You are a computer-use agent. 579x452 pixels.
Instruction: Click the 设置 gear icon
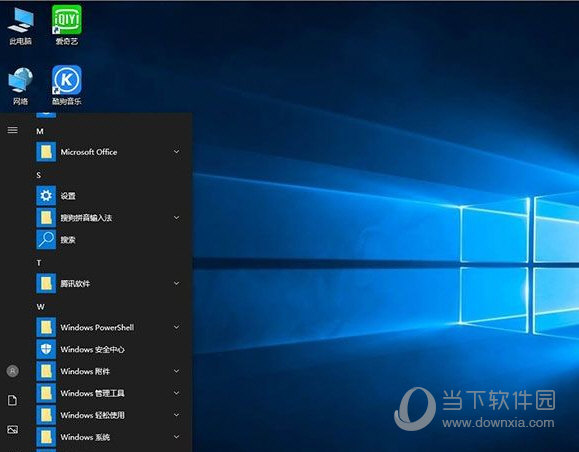coord(46,196)
